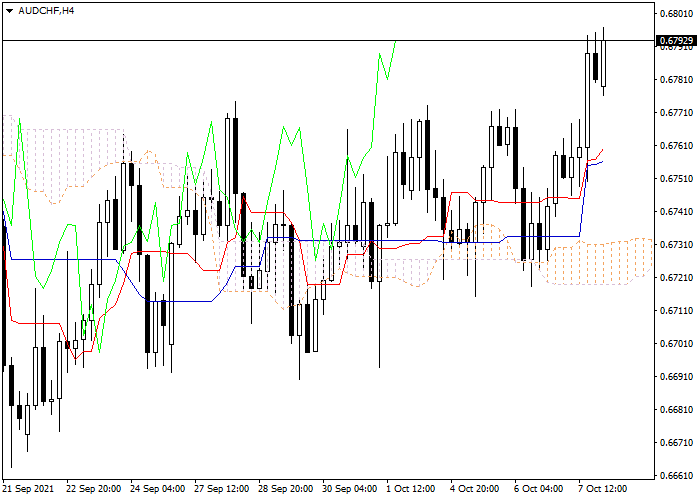Click the 0.67010 price axis label
Image resolution: width=700 pixels, height=500 pixels.
(x=676, y=344)
